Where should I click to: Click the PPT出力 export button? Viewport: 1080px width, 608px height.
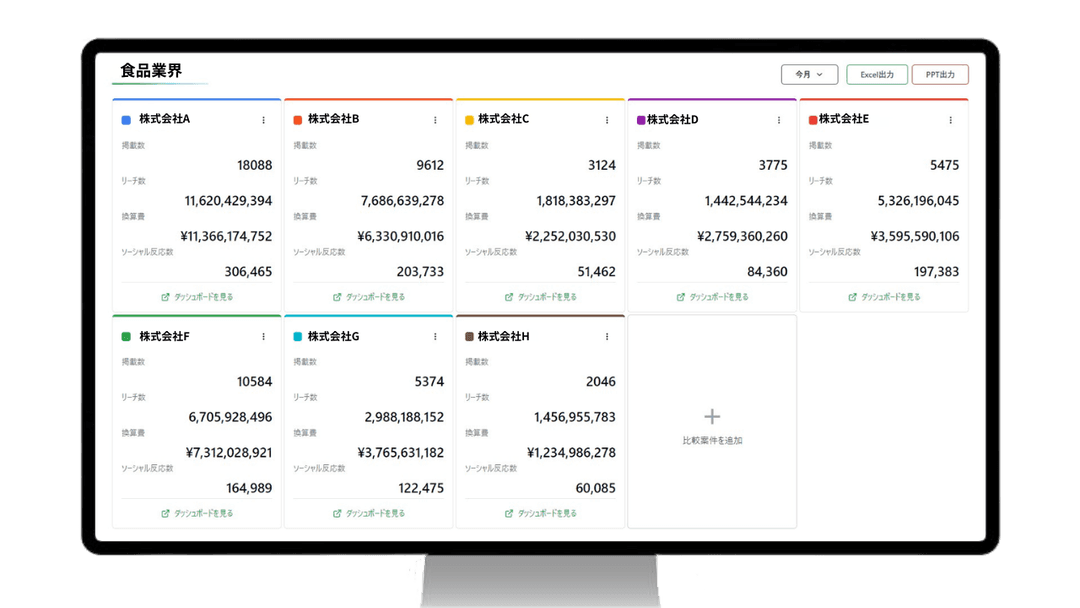pyautogui.click(x=940, y=74)
